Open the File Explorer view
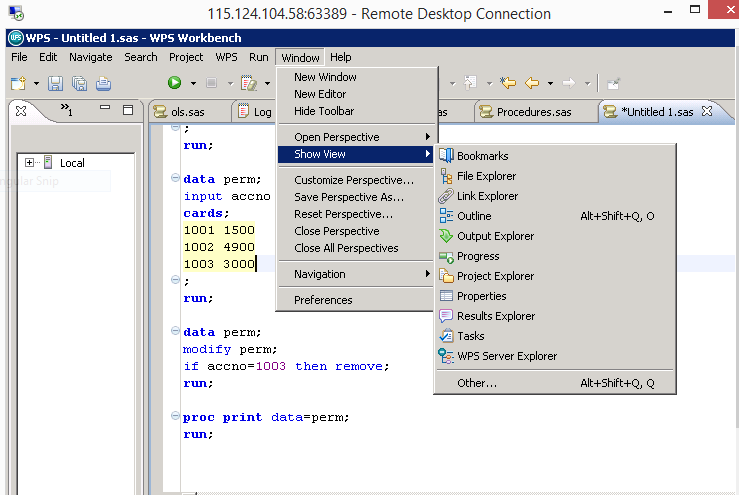739x495 pixels. pyautogui.click(x=486, y=176)
